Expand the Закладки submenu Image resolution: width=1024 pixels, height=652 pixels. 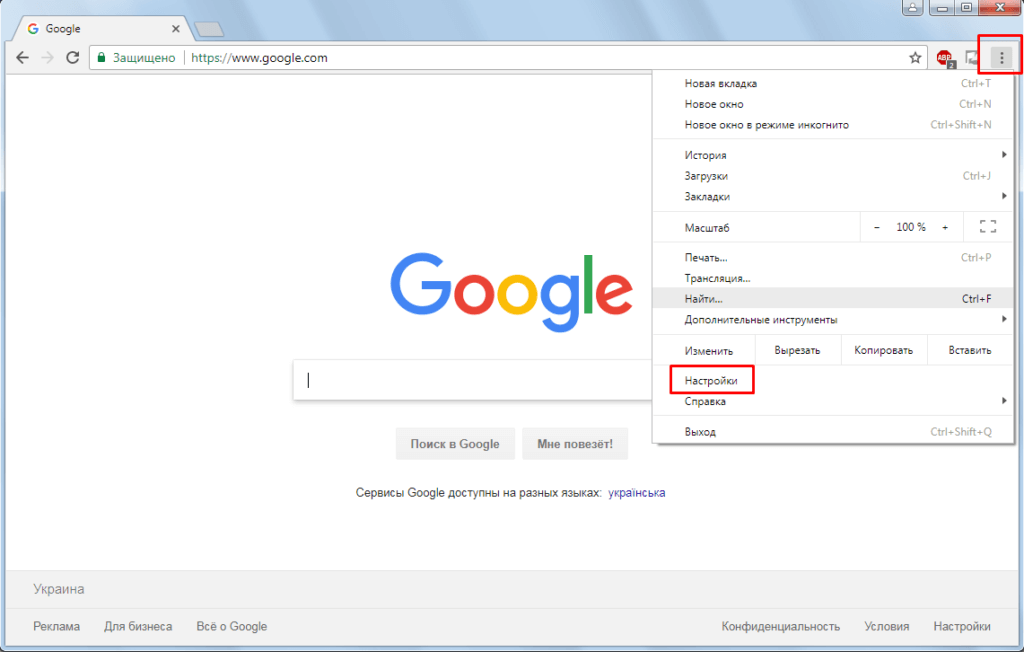click(833, 197)
